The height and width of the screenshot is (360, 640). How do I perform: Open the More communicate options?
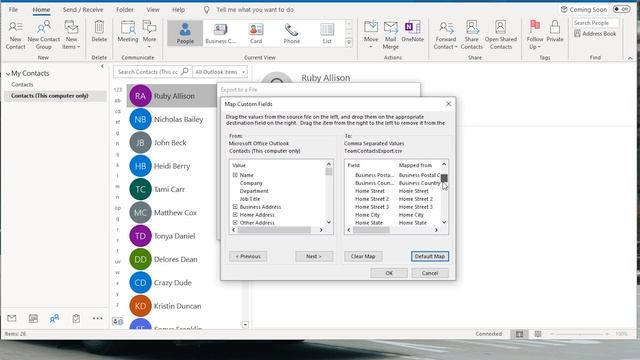pos(149,34)
